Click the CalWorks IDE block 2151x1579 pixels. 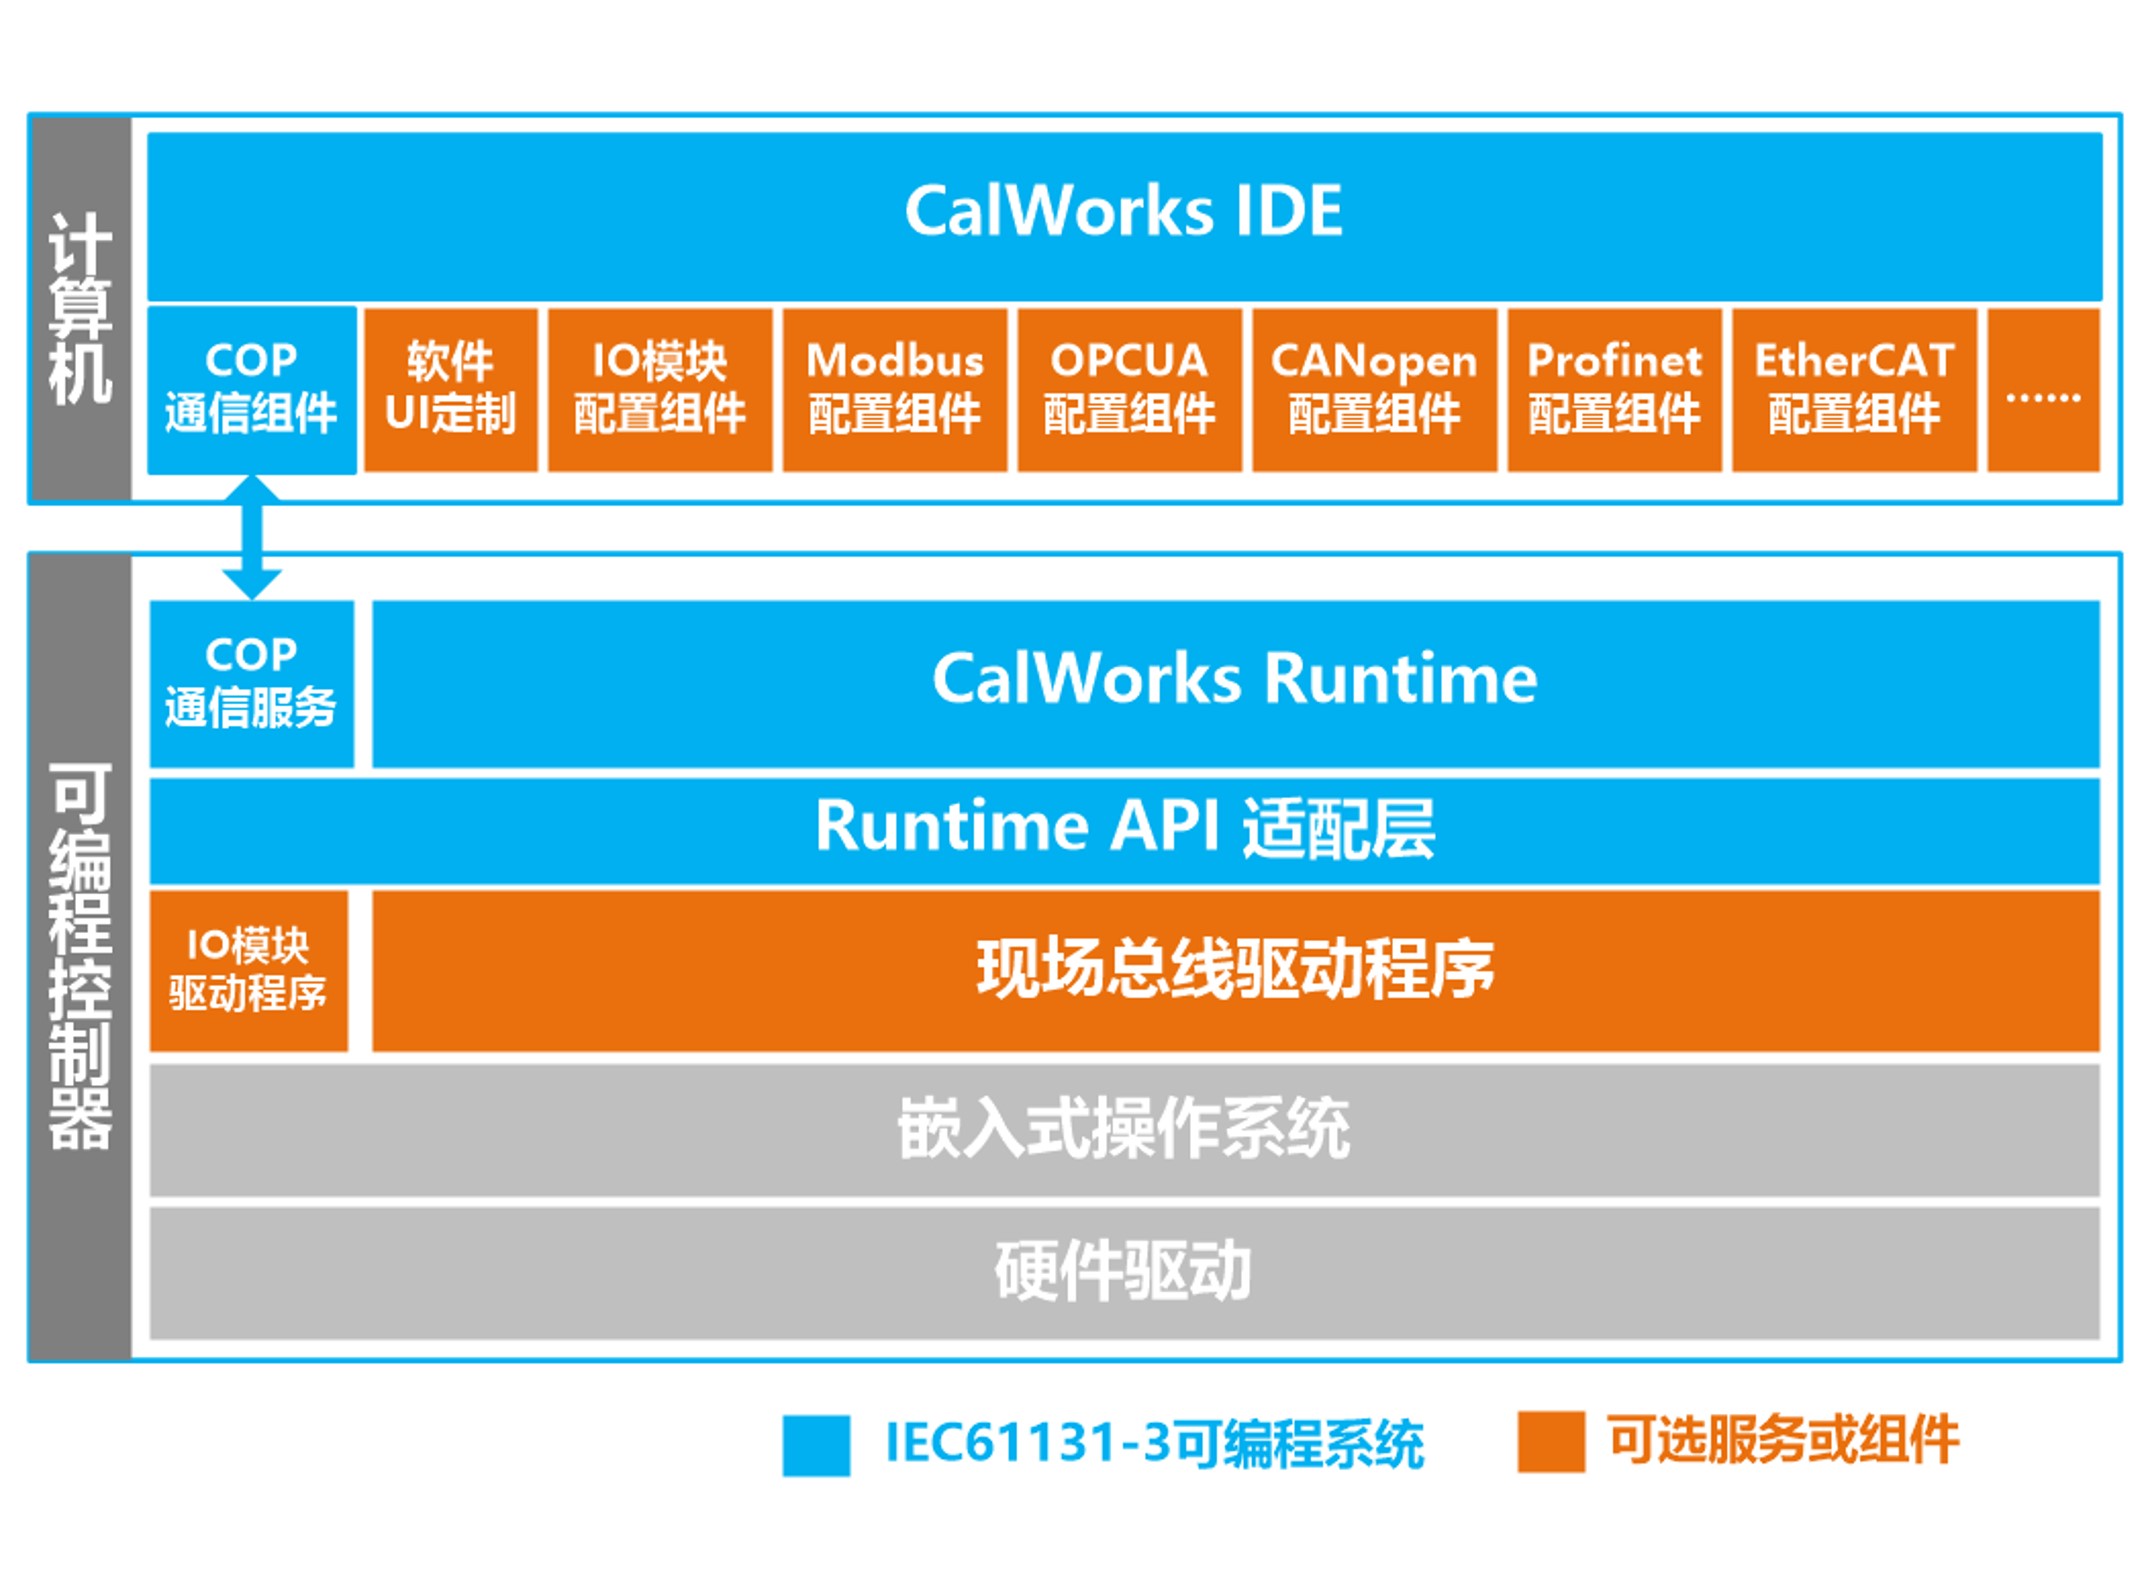[x=1123, y=215]
